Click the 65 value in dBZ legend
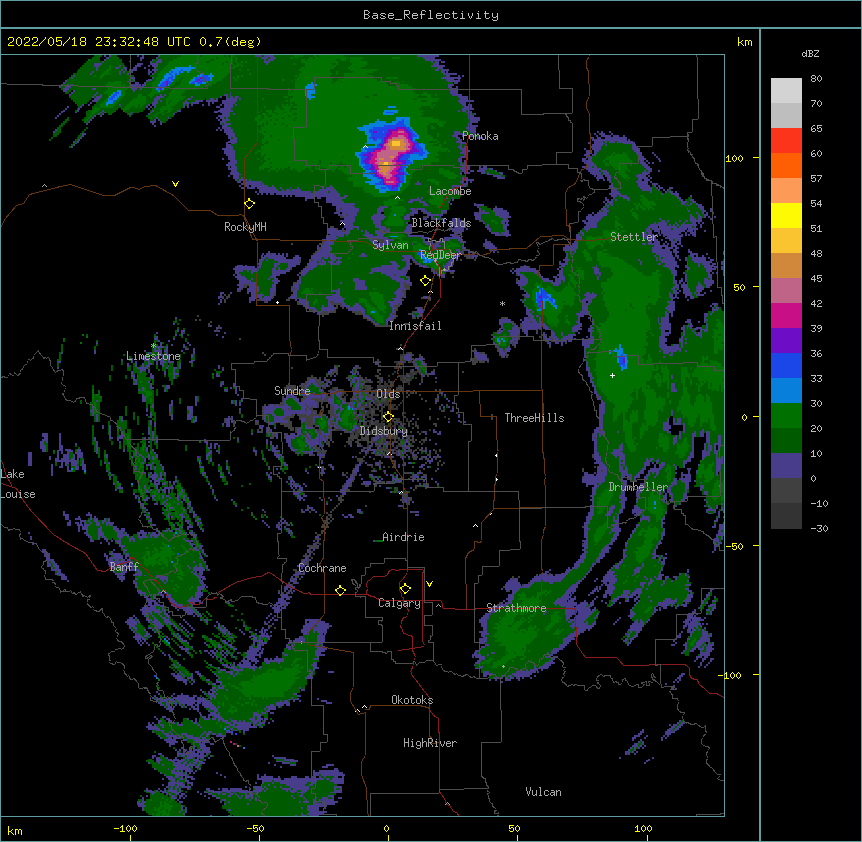The width and height of the screenshot is (862, 842). point(816,128)
